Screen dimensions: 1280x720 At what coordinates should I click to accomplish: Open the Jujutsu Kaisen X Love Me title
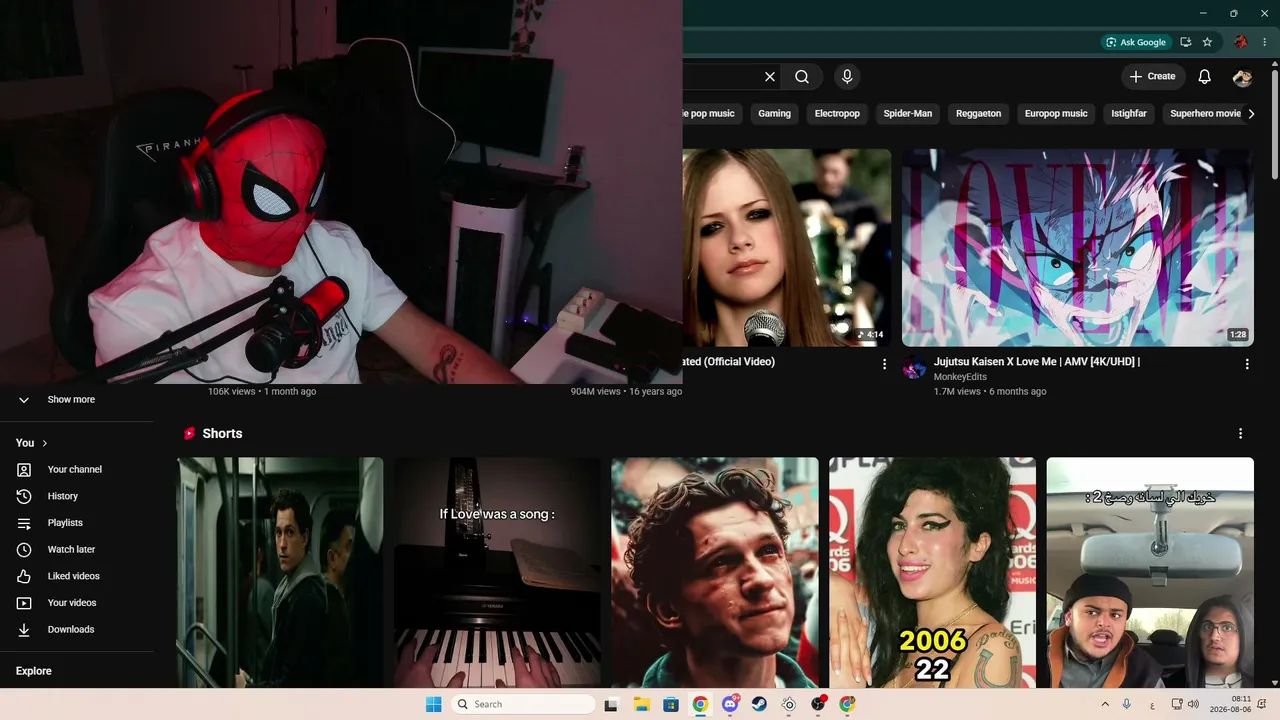click(x=1037, y=362)
